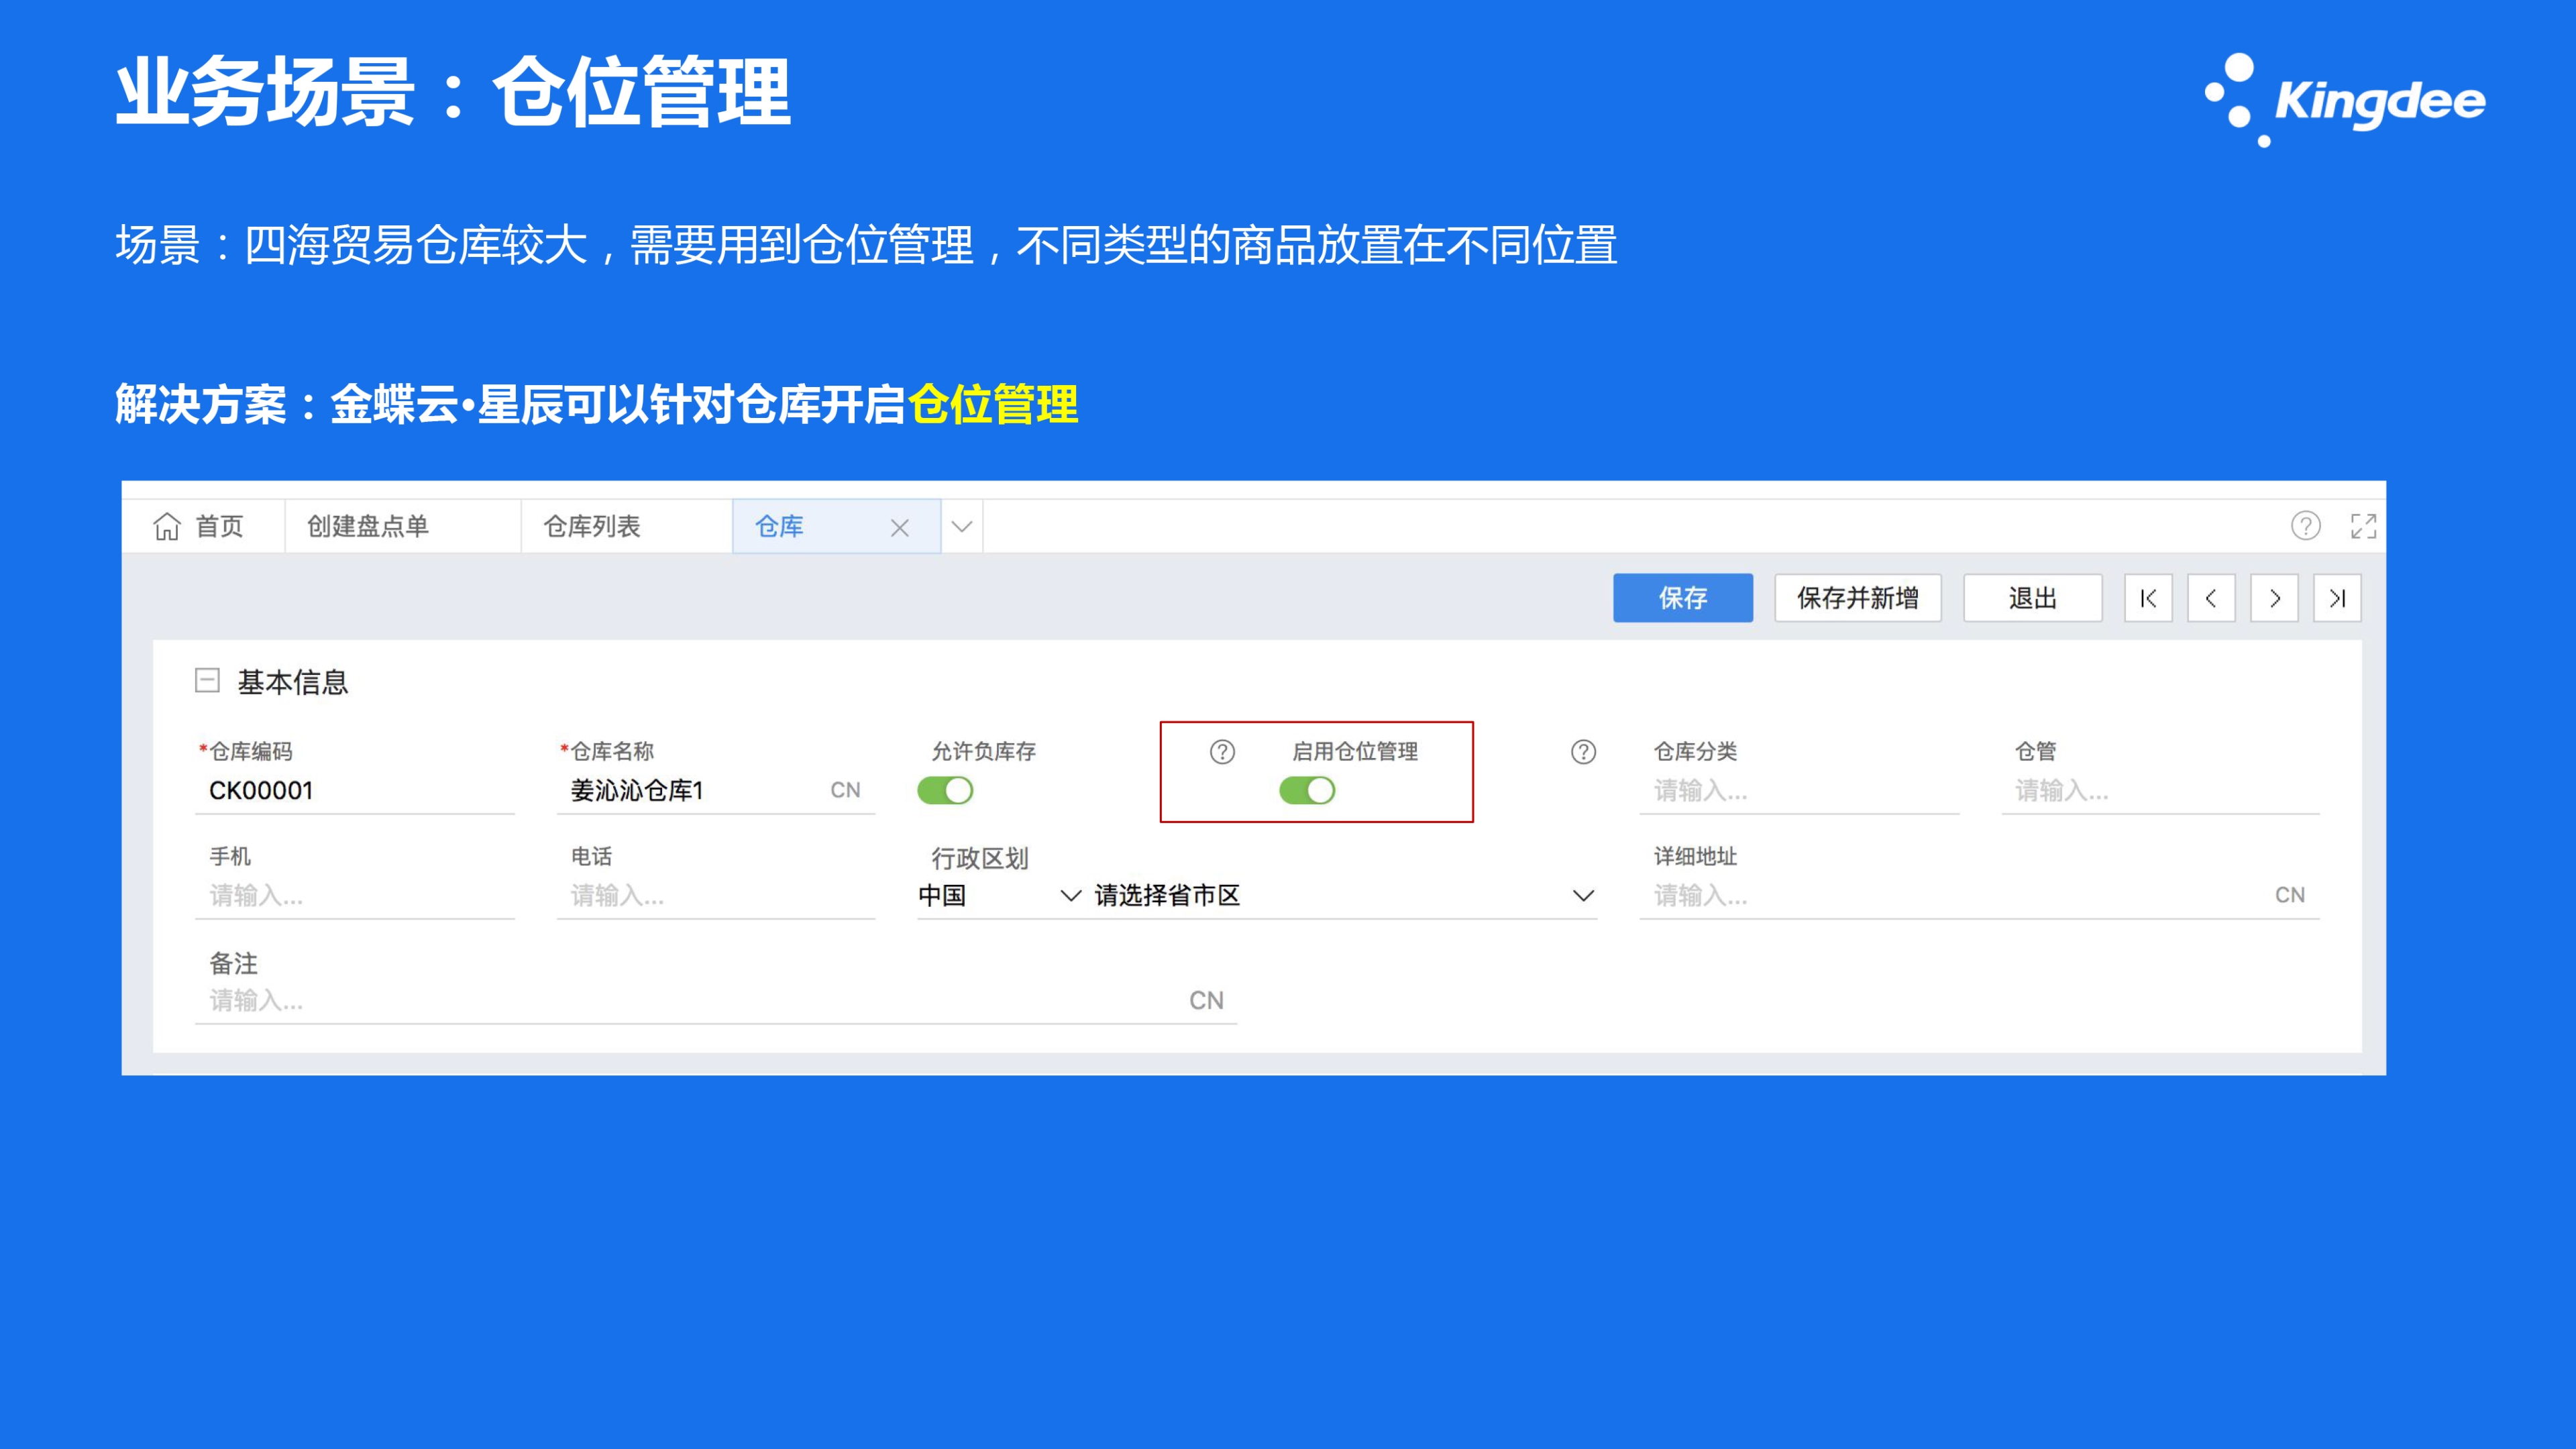Jump to first record arrow icon
Image resolution: width=2576 pixels, height=1449 pixels.
click(x=2148, y=598)
